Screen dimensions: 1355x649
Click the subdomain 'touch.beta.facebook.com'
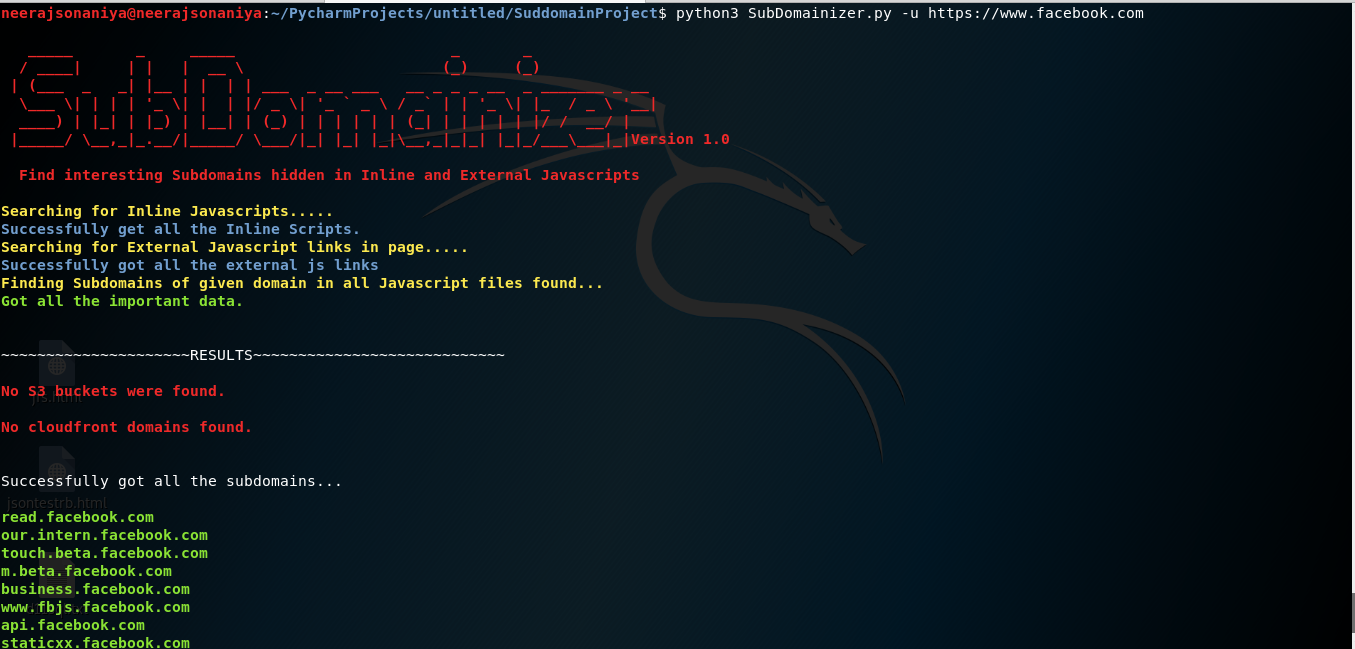pos(104,553)
